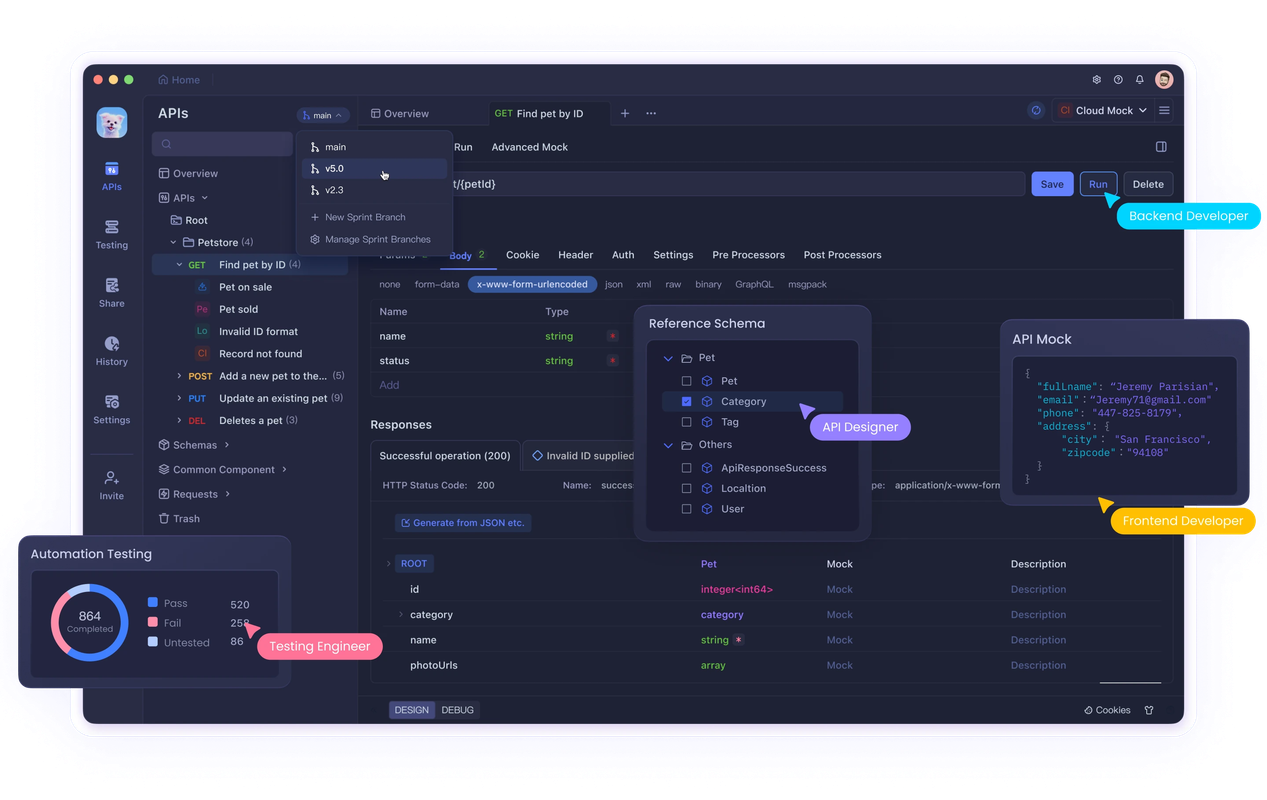
Task: Switch to the Pre Processors tab
Action: [x=748, y=255]
